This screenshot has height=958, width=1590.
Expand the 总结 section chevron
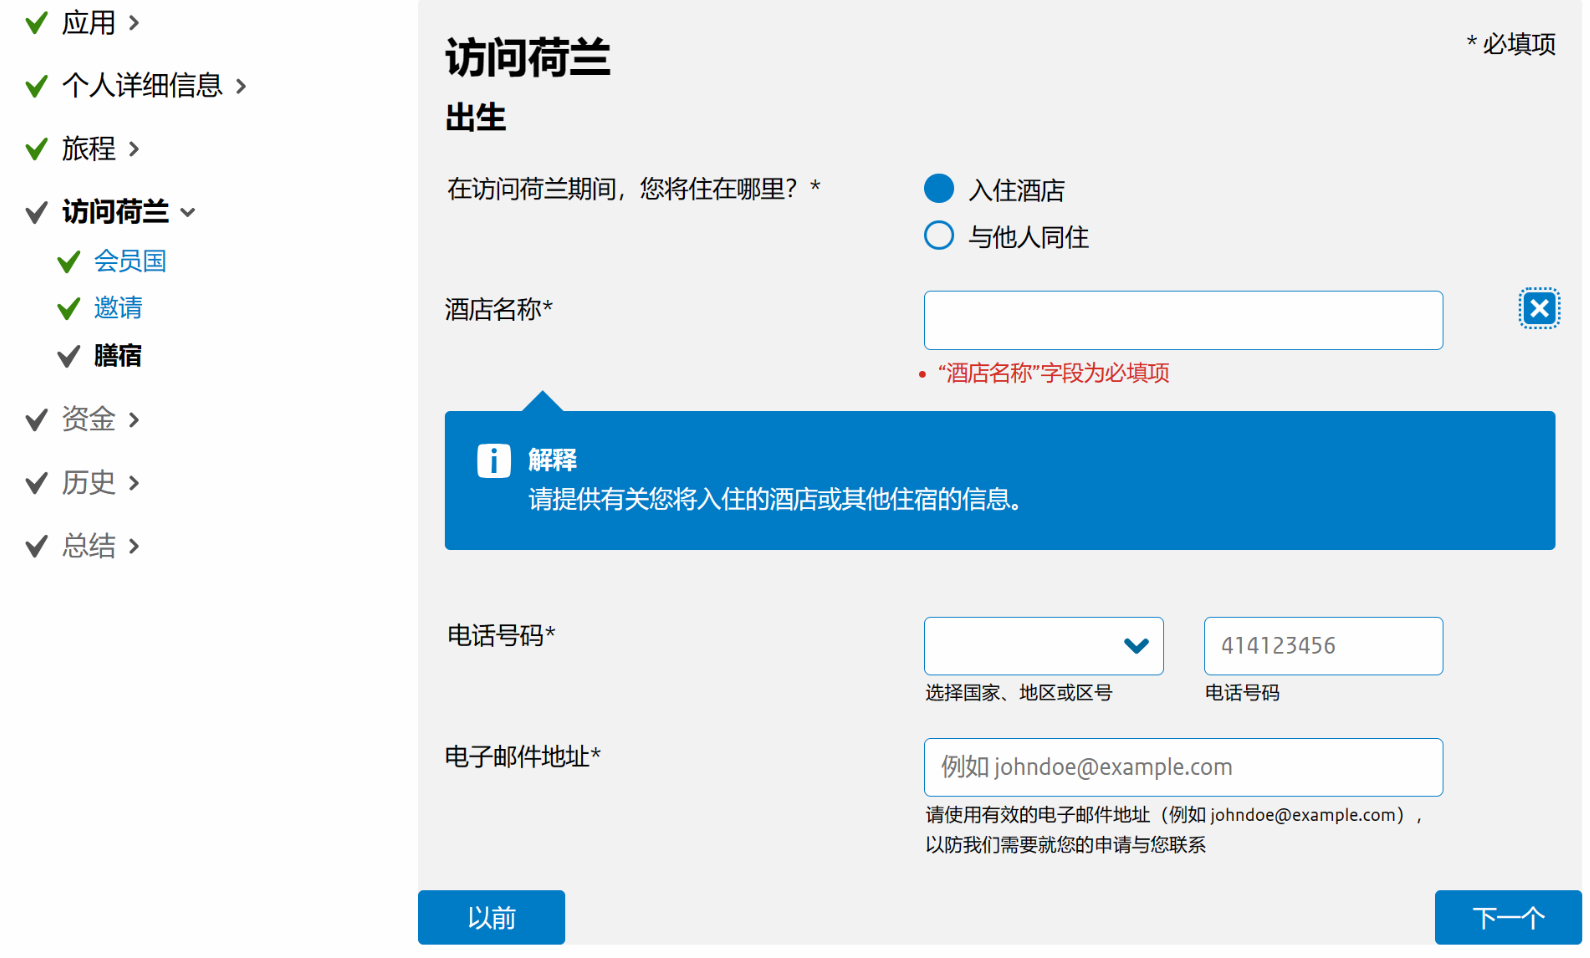(x=134, y=546)
